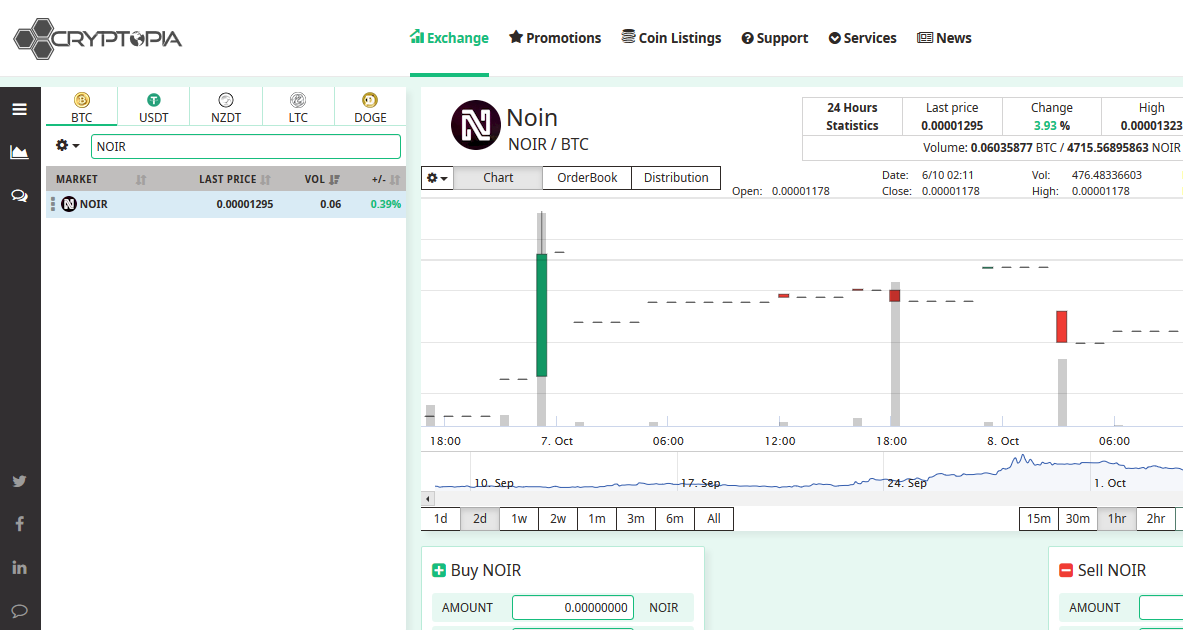1183x630 pixels.
Task: Open the chat bubbles icon in sidebar
Action: click(x=20, y=196)
